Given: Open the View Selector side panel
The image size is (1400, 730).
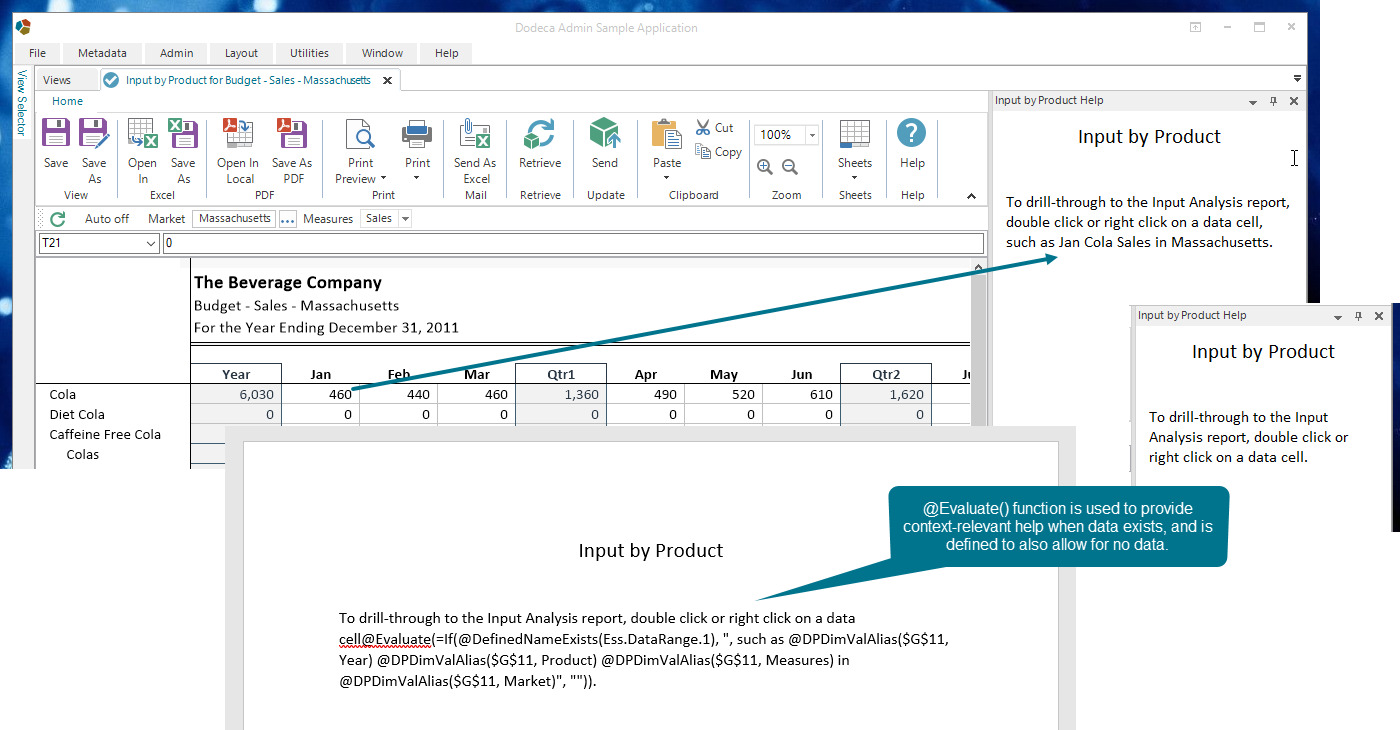Looking at the screenshot, I should (22, 103).
